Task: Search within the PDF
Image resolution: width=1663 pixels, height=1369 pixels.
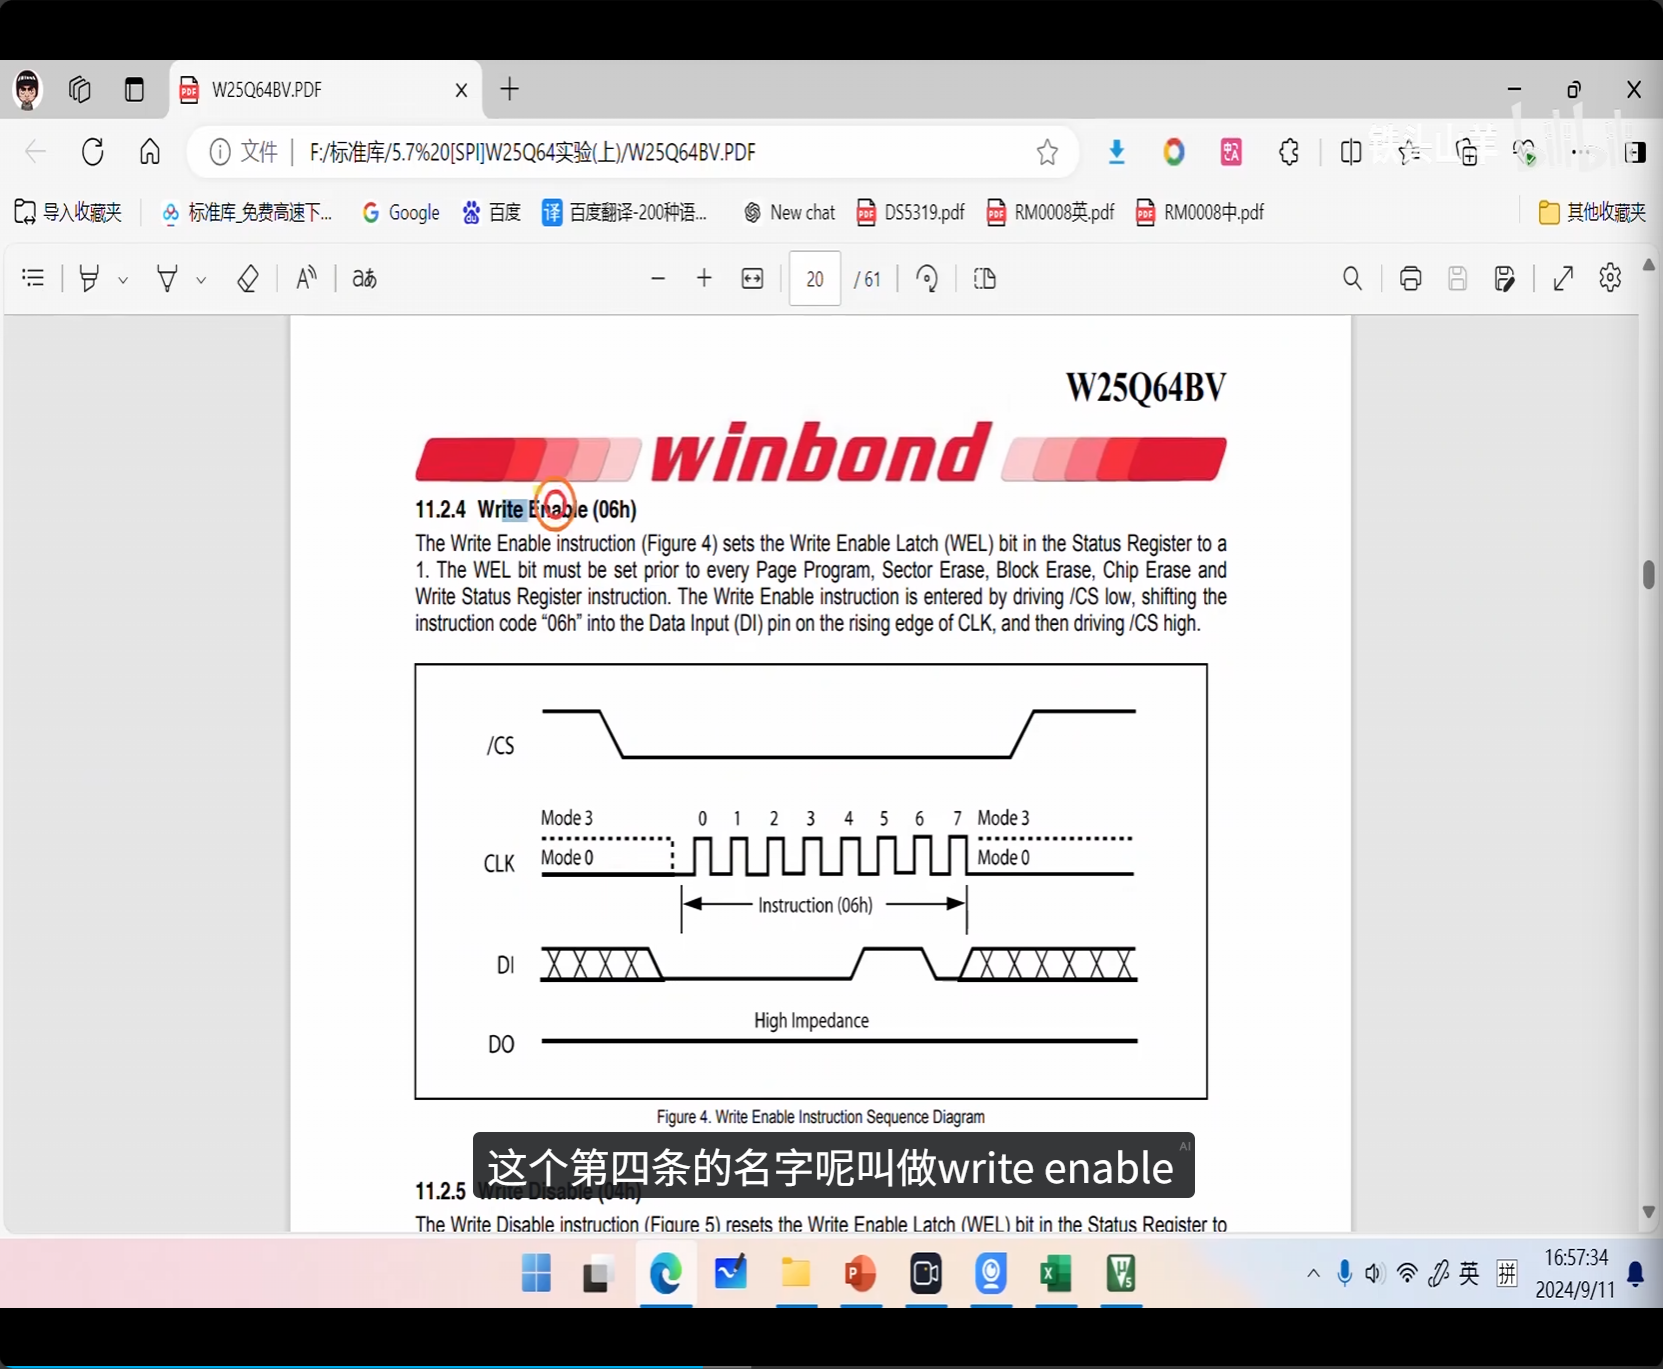Action: pos(1352,278)
